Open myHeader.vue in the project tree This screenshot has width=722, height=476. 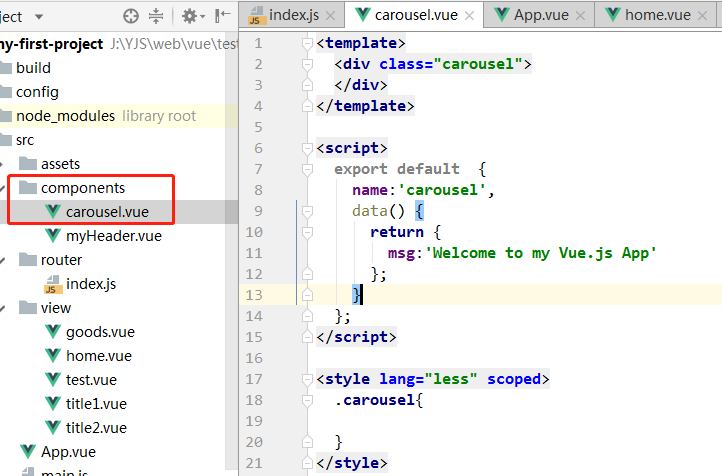[114, 236]
